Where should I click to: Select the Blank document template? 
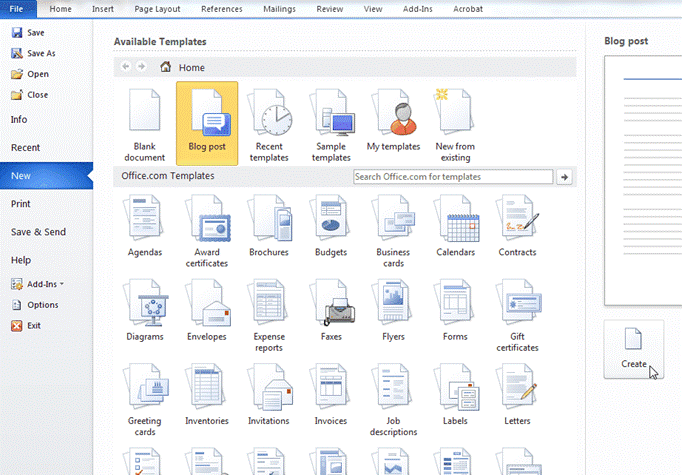(145, 124)
